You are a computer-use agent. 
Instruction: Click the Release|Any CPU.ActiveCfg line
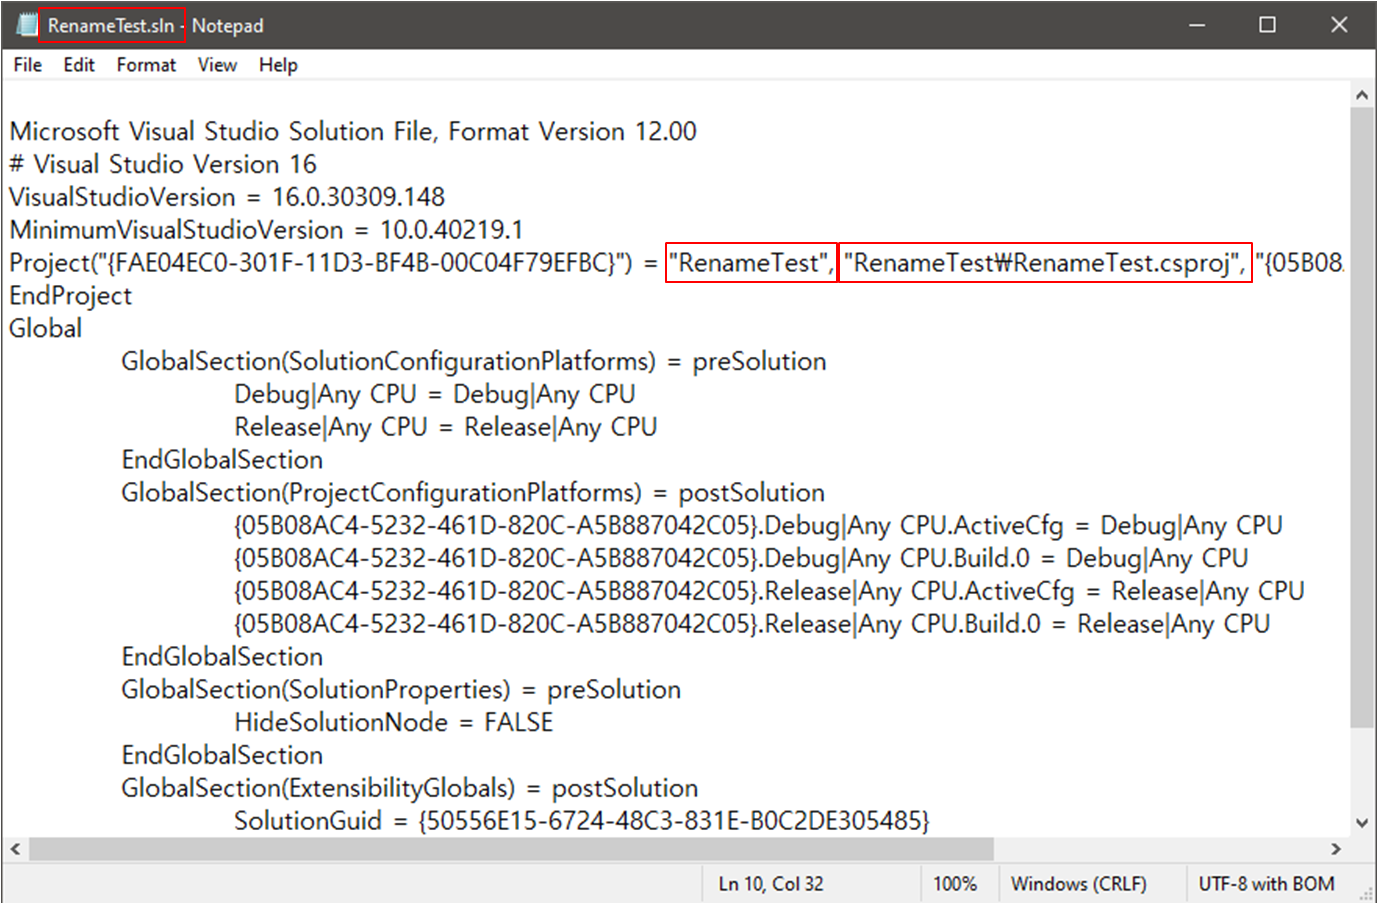pos(769,592)
